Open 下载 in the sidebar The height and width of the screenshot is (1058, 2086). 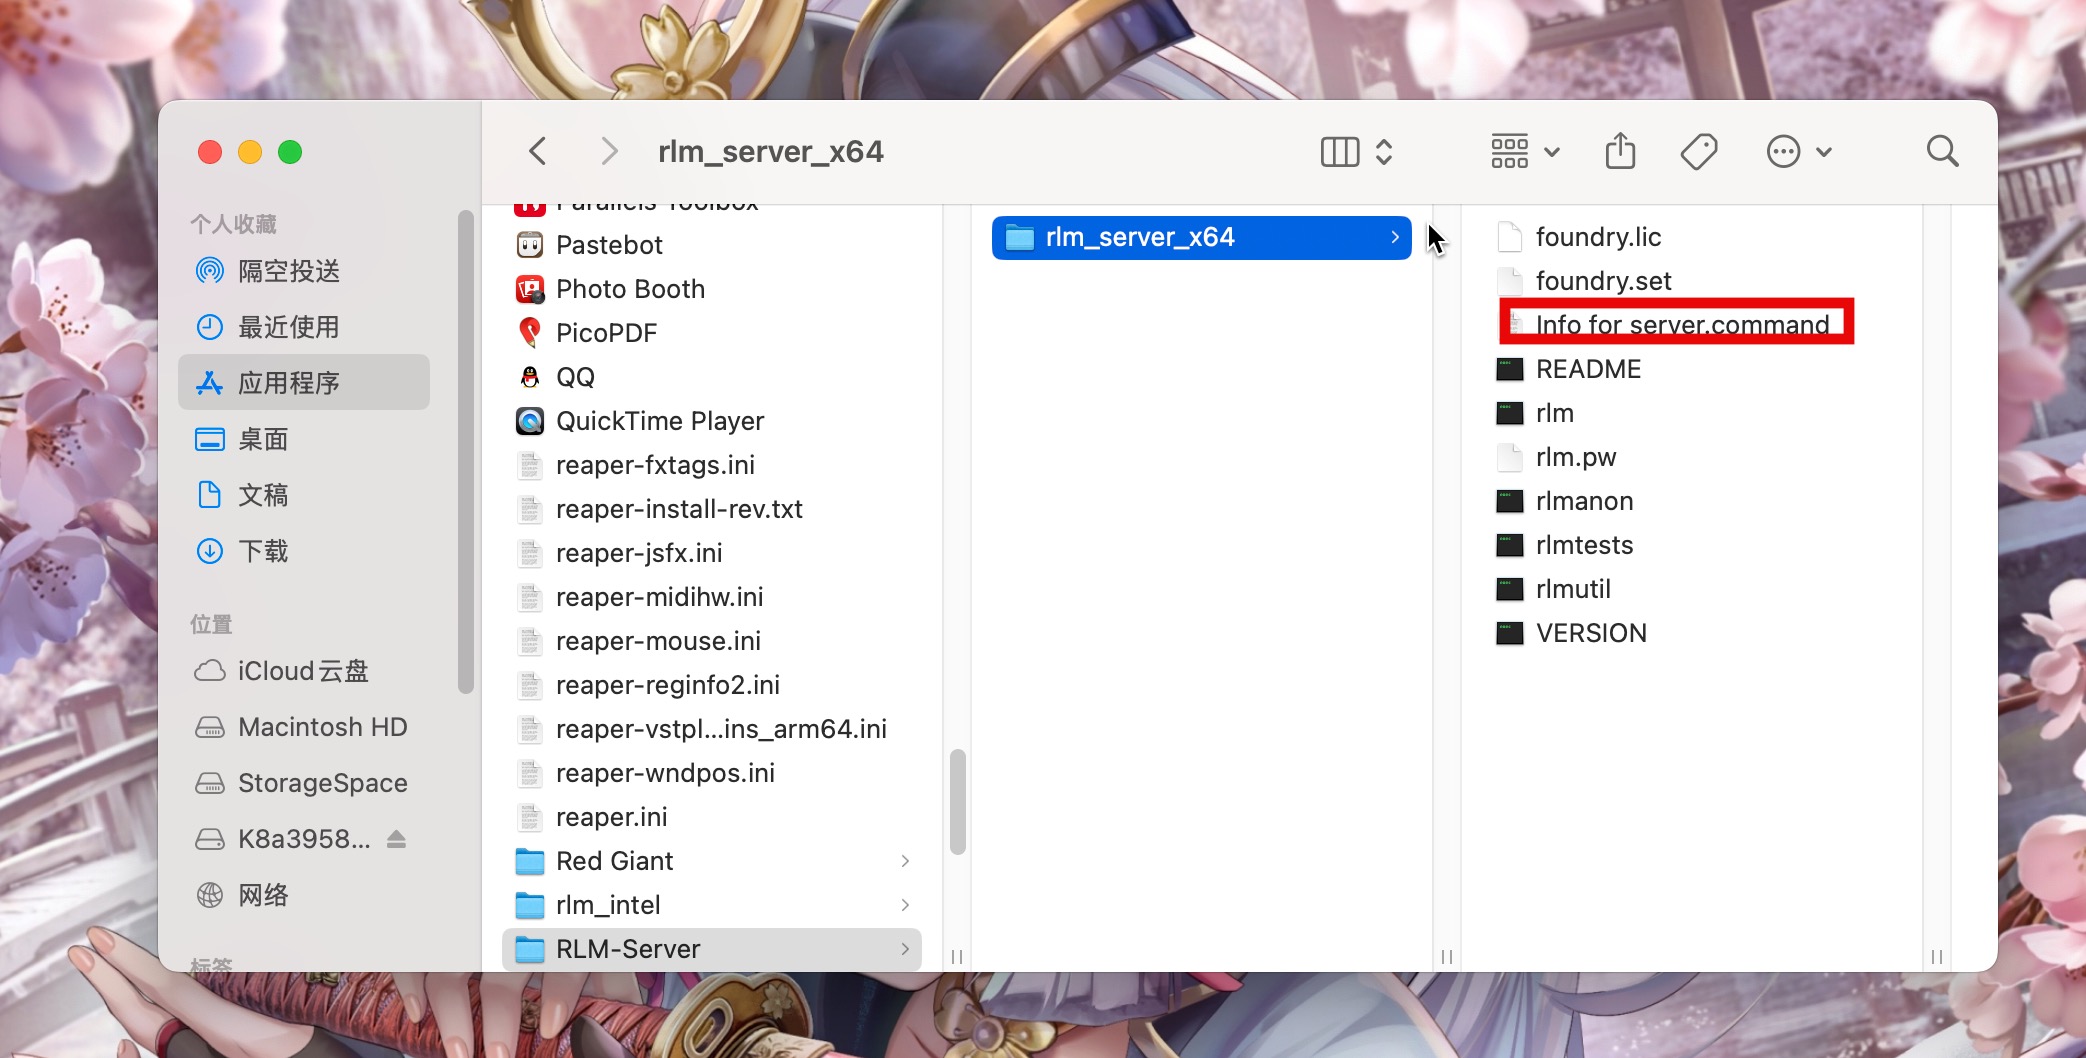pyautogui.click(x=263, y=551)
